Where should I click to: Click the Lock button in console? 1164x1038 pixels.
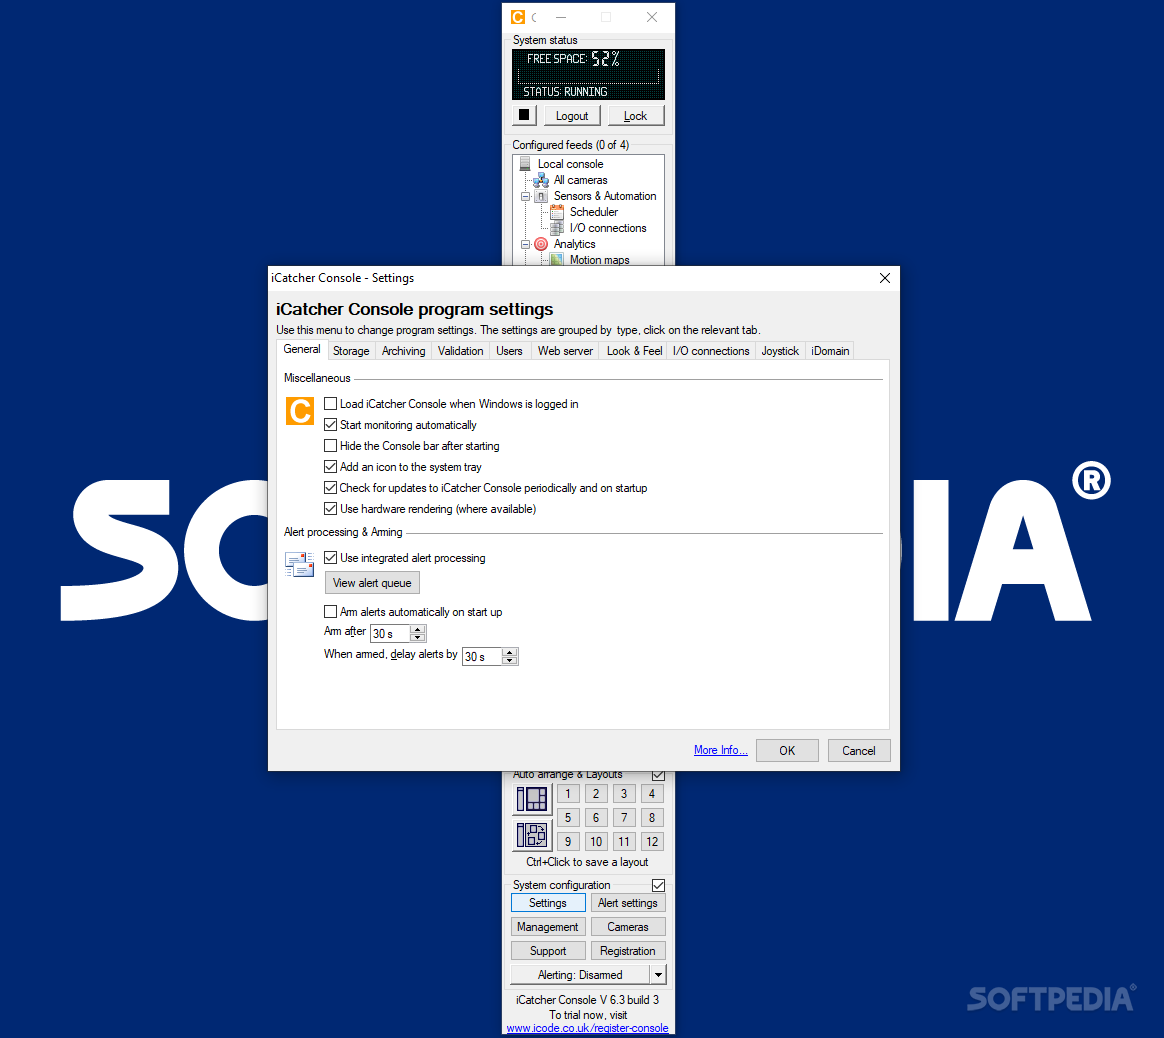pos(635,116)
